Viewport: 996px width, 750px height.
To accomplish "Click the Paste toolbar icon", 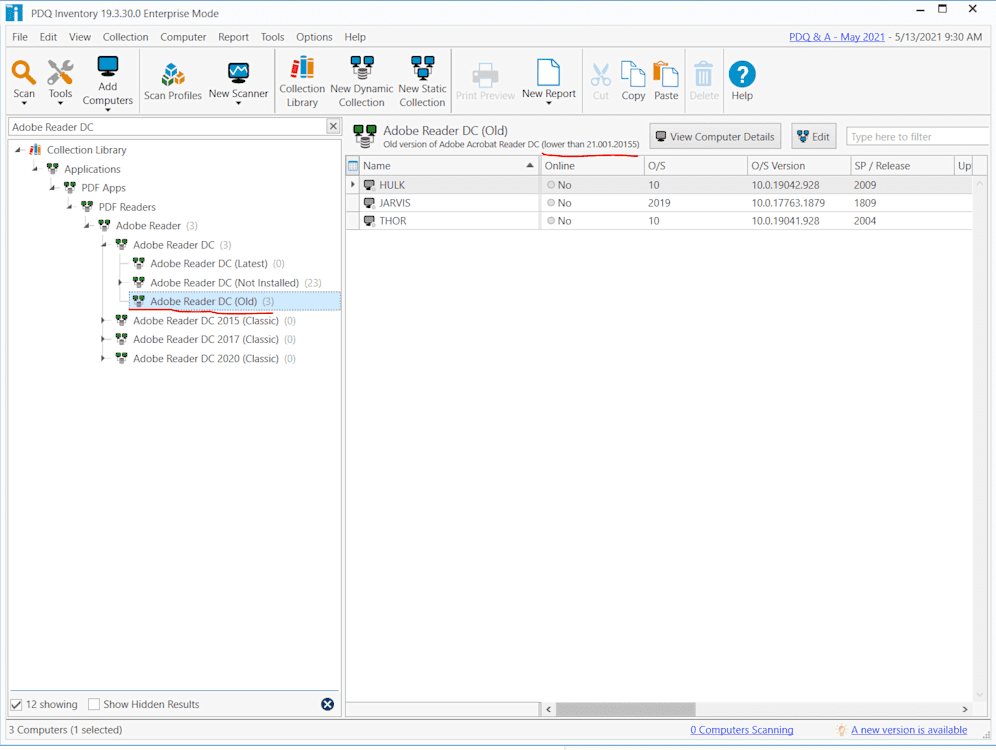I will point(666,74).
